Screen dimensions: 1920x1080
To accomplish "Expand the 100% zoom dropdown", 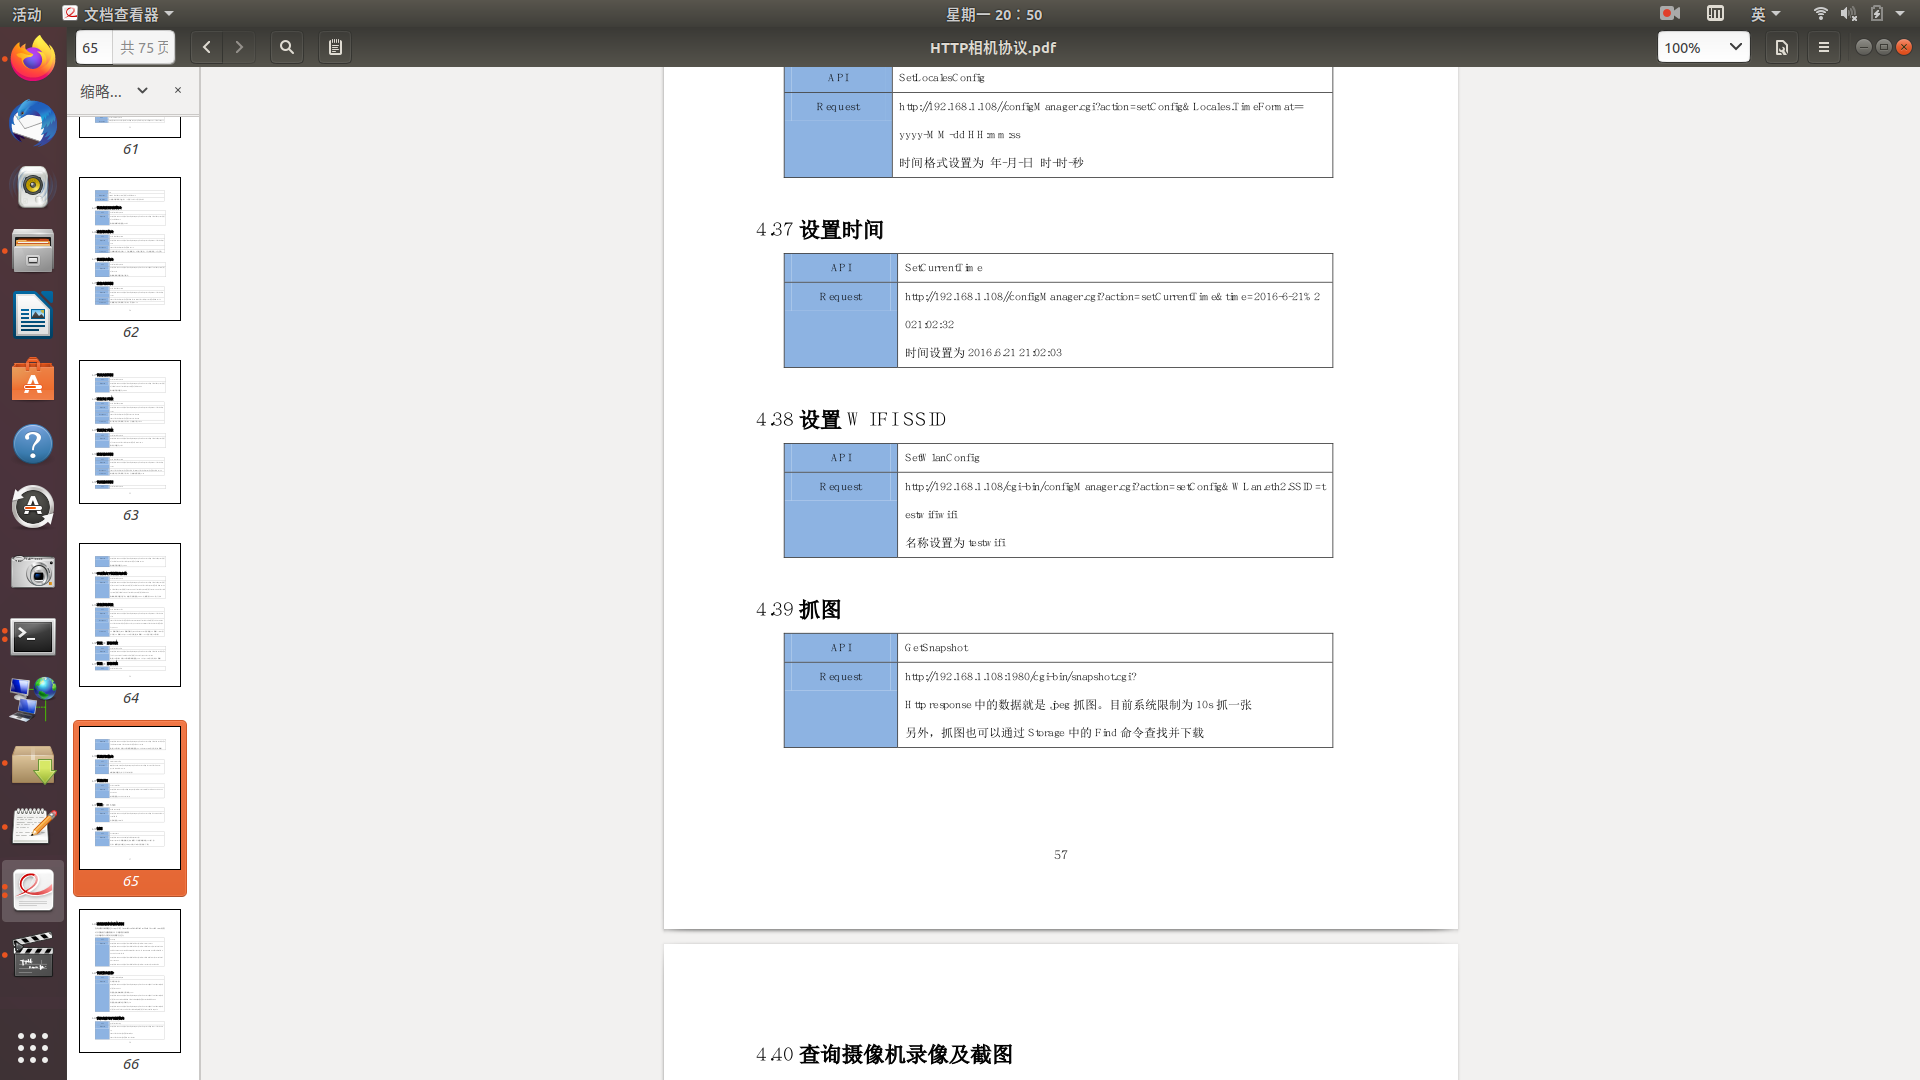I will 1735,47.
